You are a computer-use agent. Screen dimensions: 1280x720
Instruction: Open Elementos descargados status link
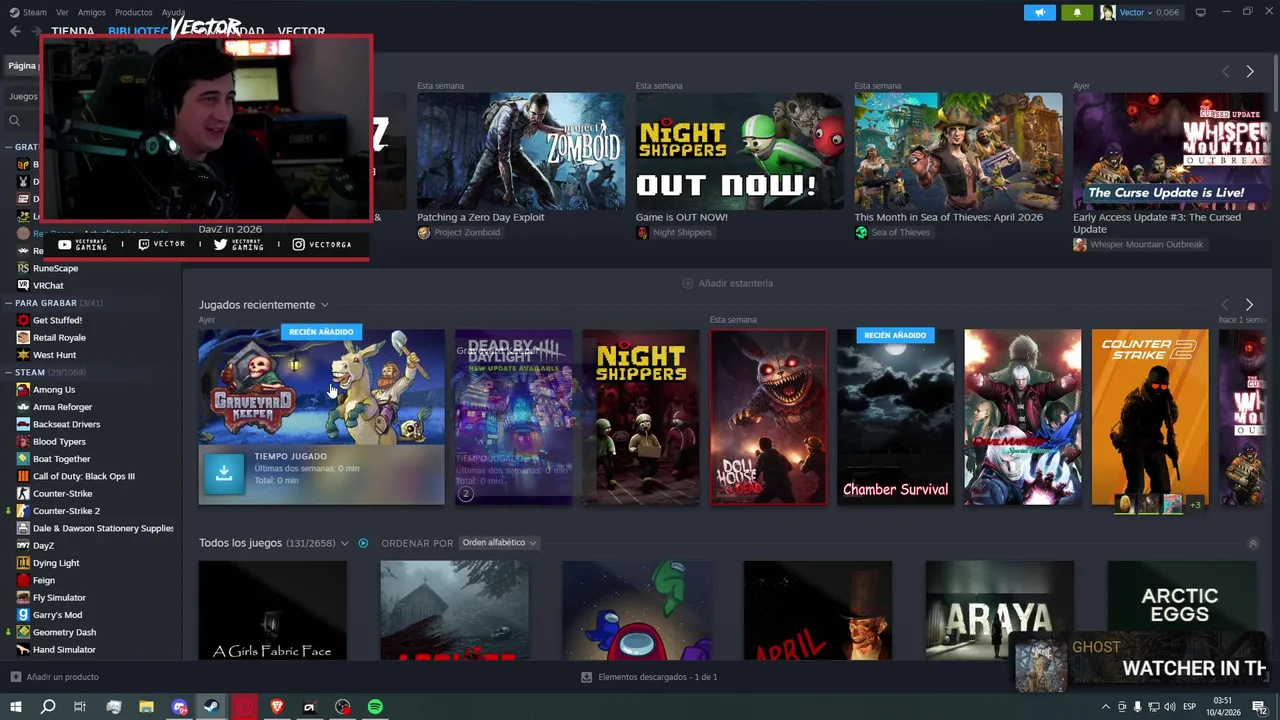click(649, 677)
